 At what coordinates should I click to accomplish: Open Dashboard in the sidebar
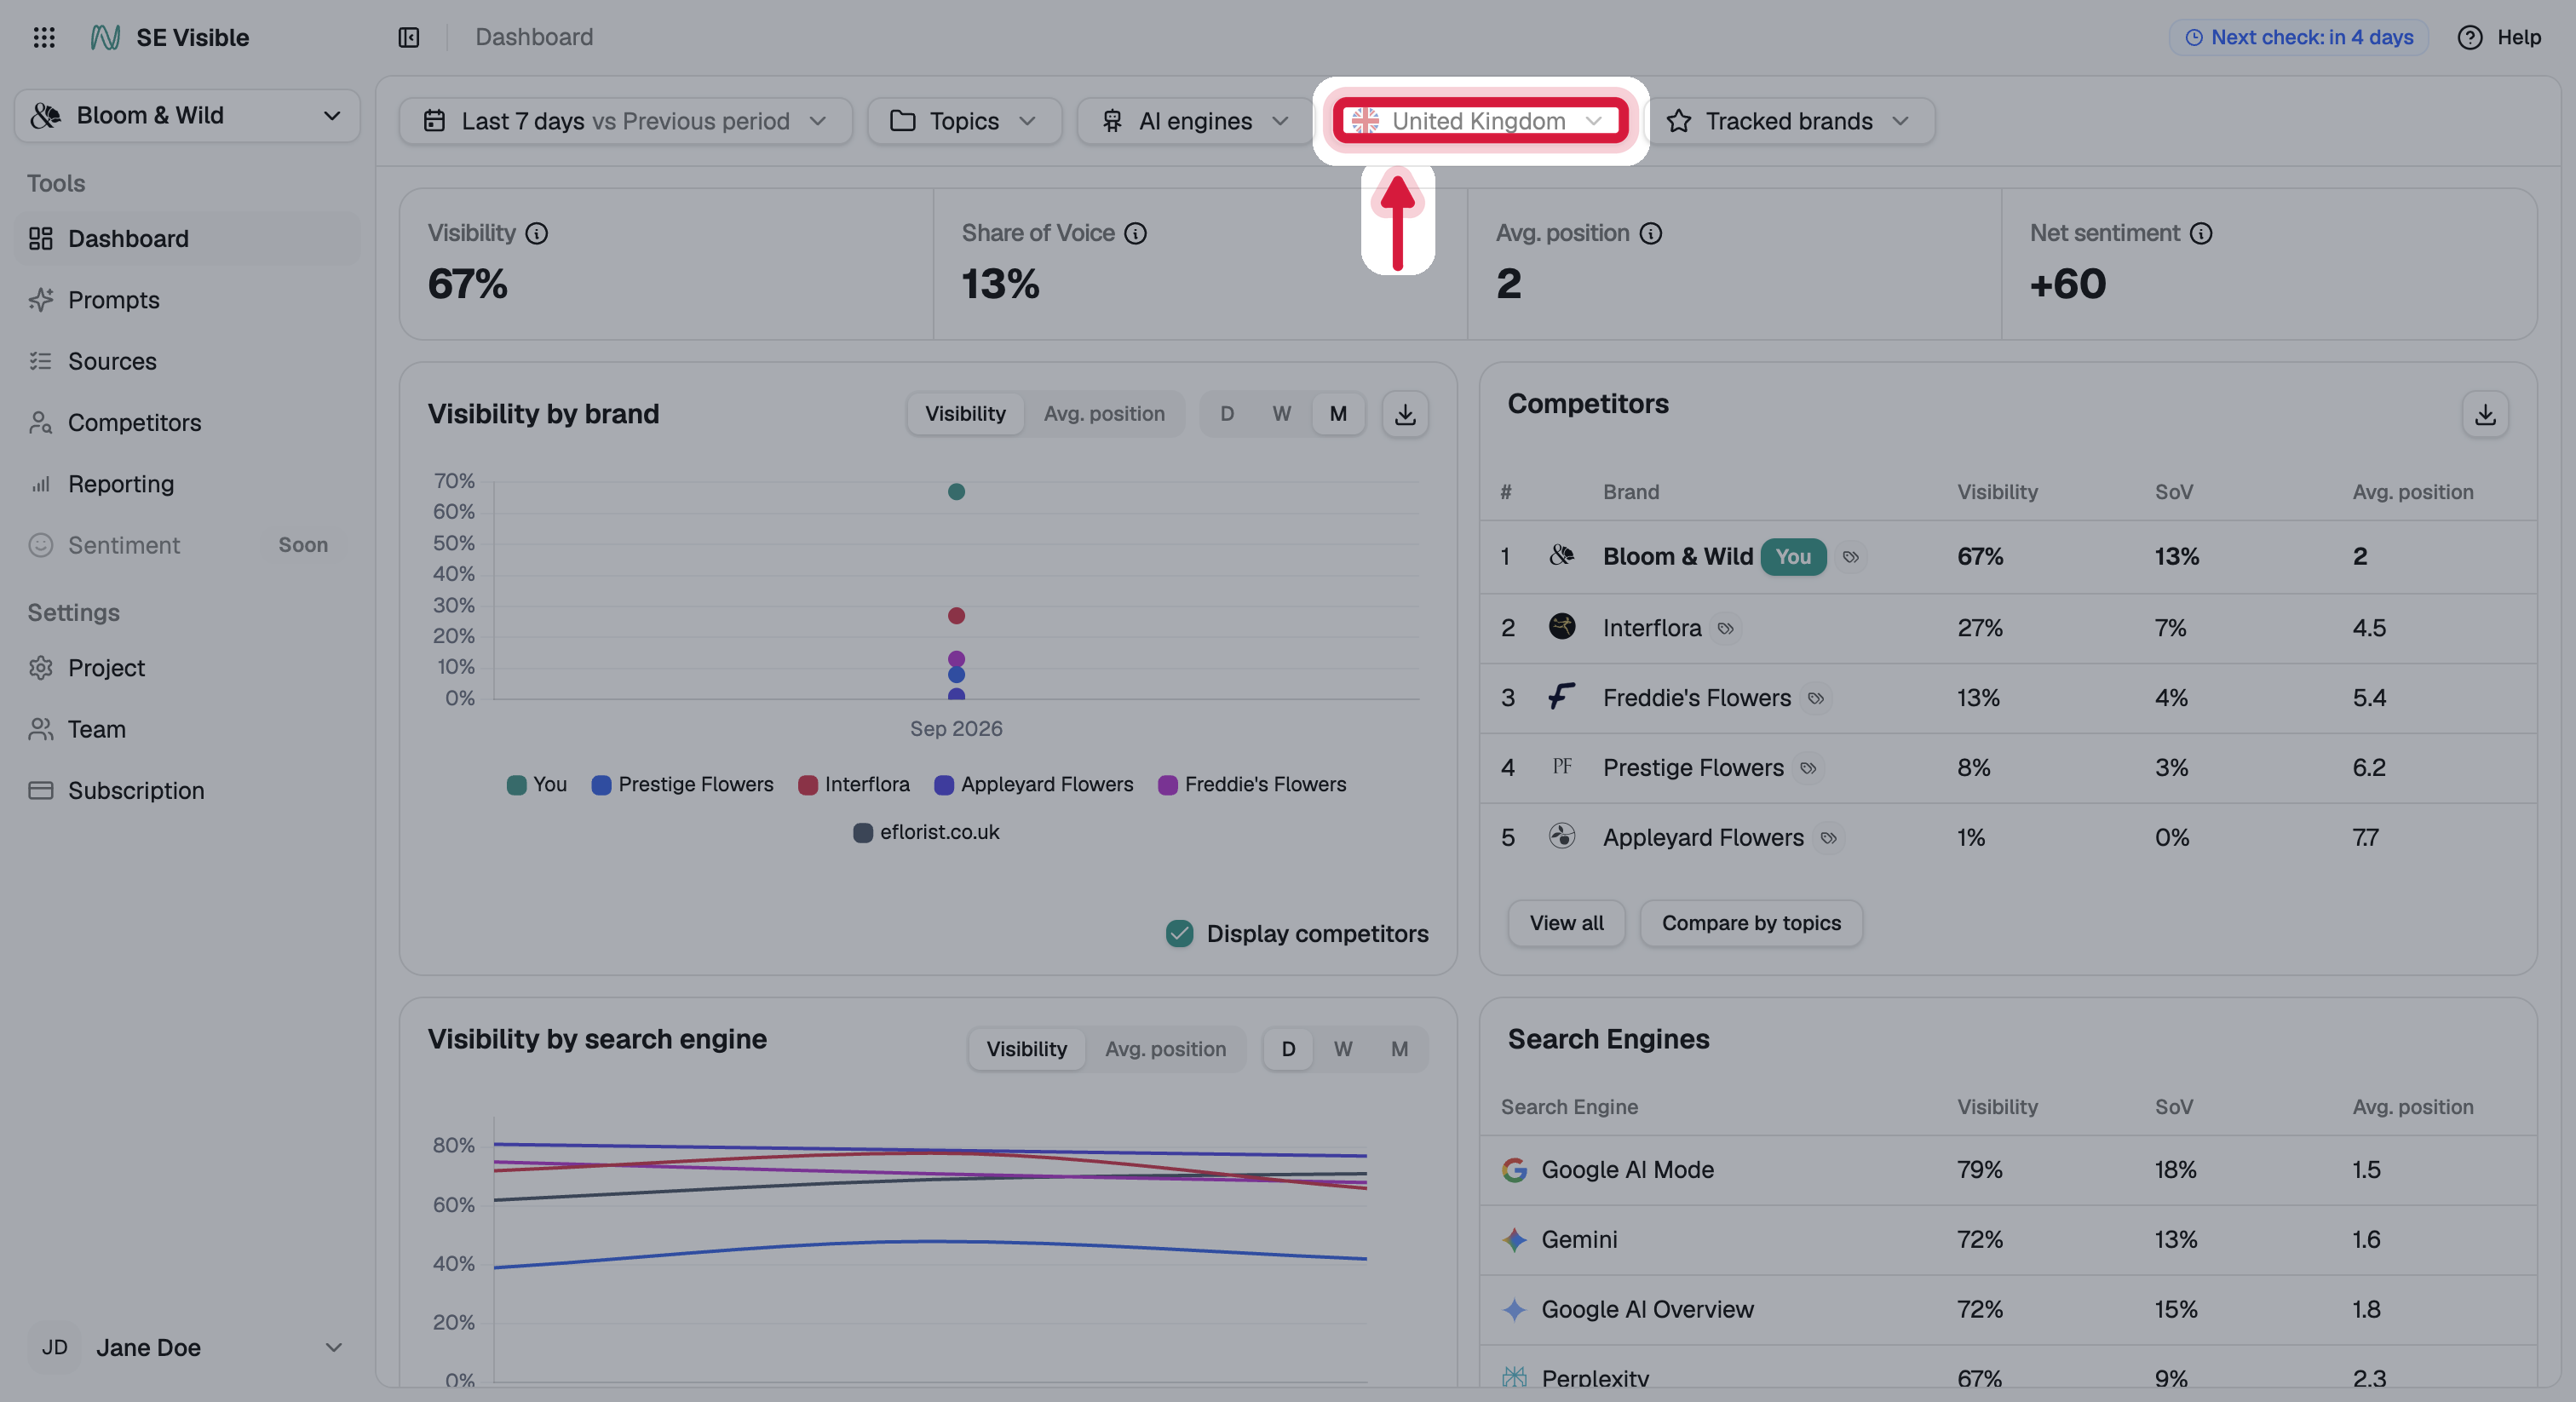tap(187, 239)
